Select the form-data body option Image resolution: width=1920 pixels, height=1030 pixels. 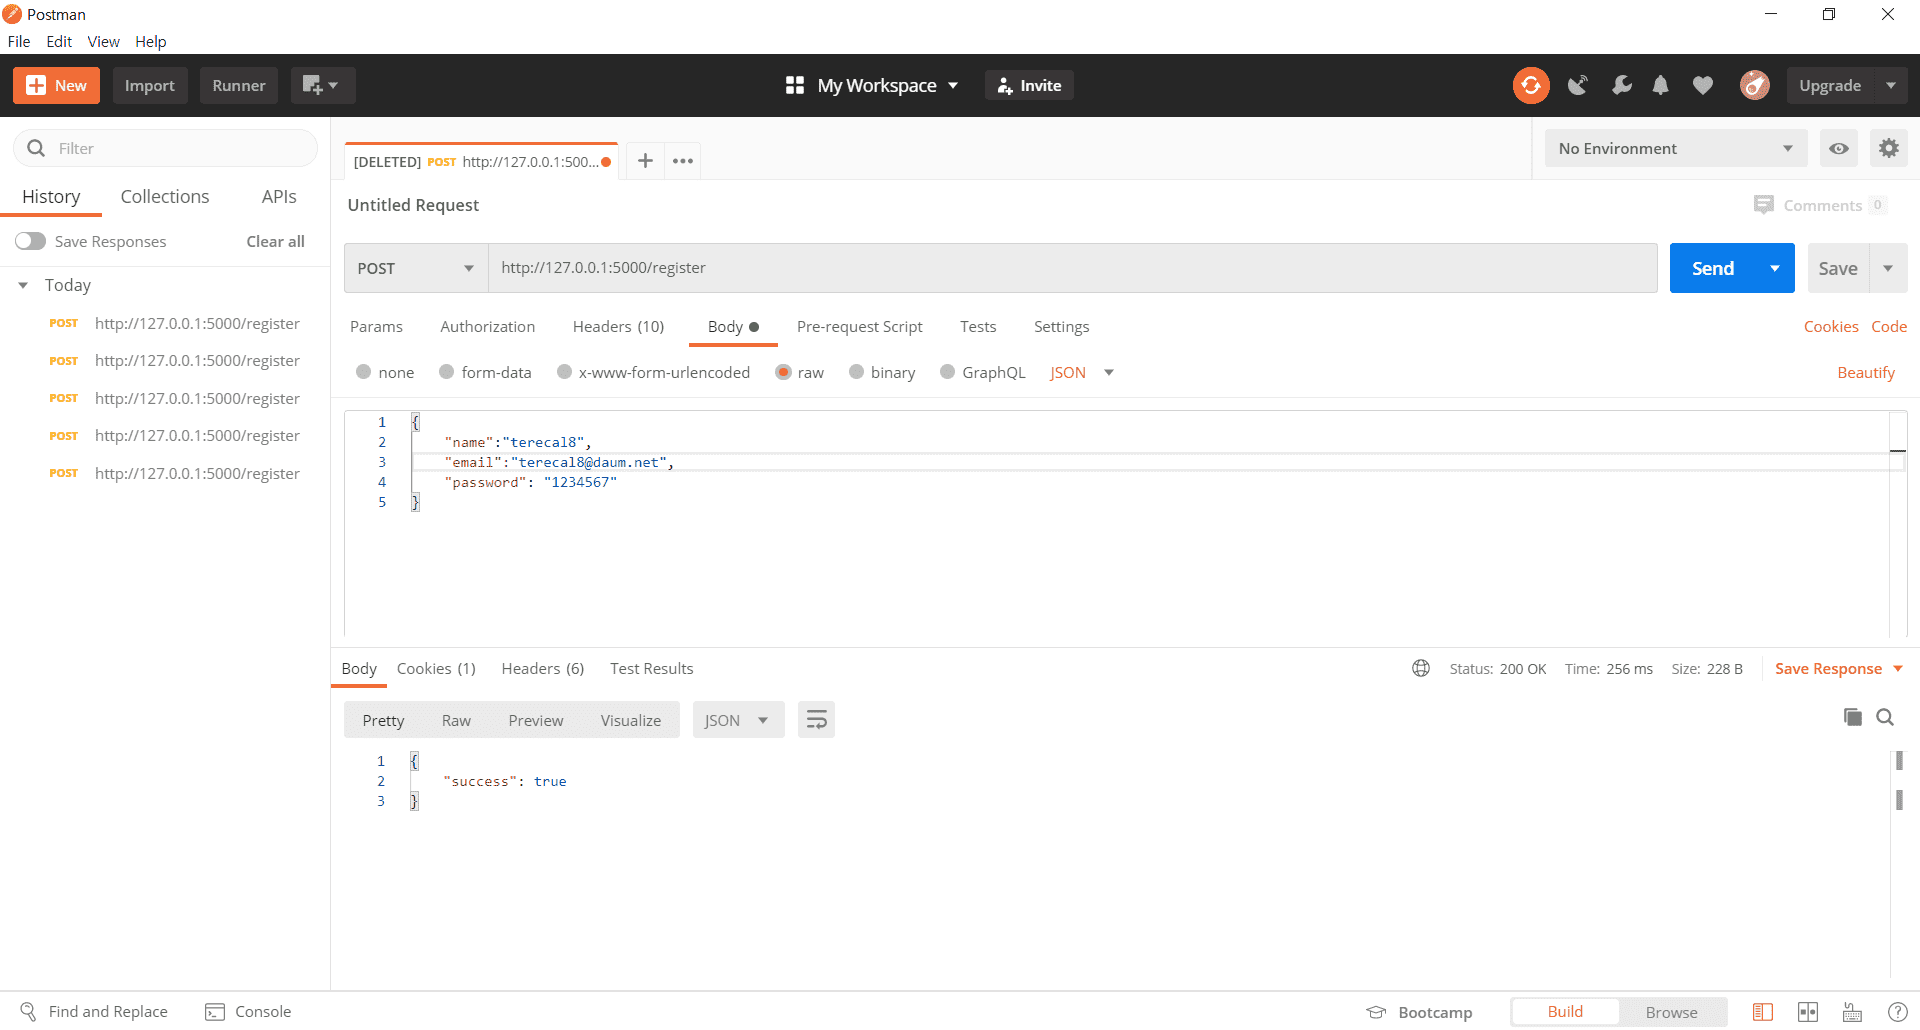pos(447,372)
